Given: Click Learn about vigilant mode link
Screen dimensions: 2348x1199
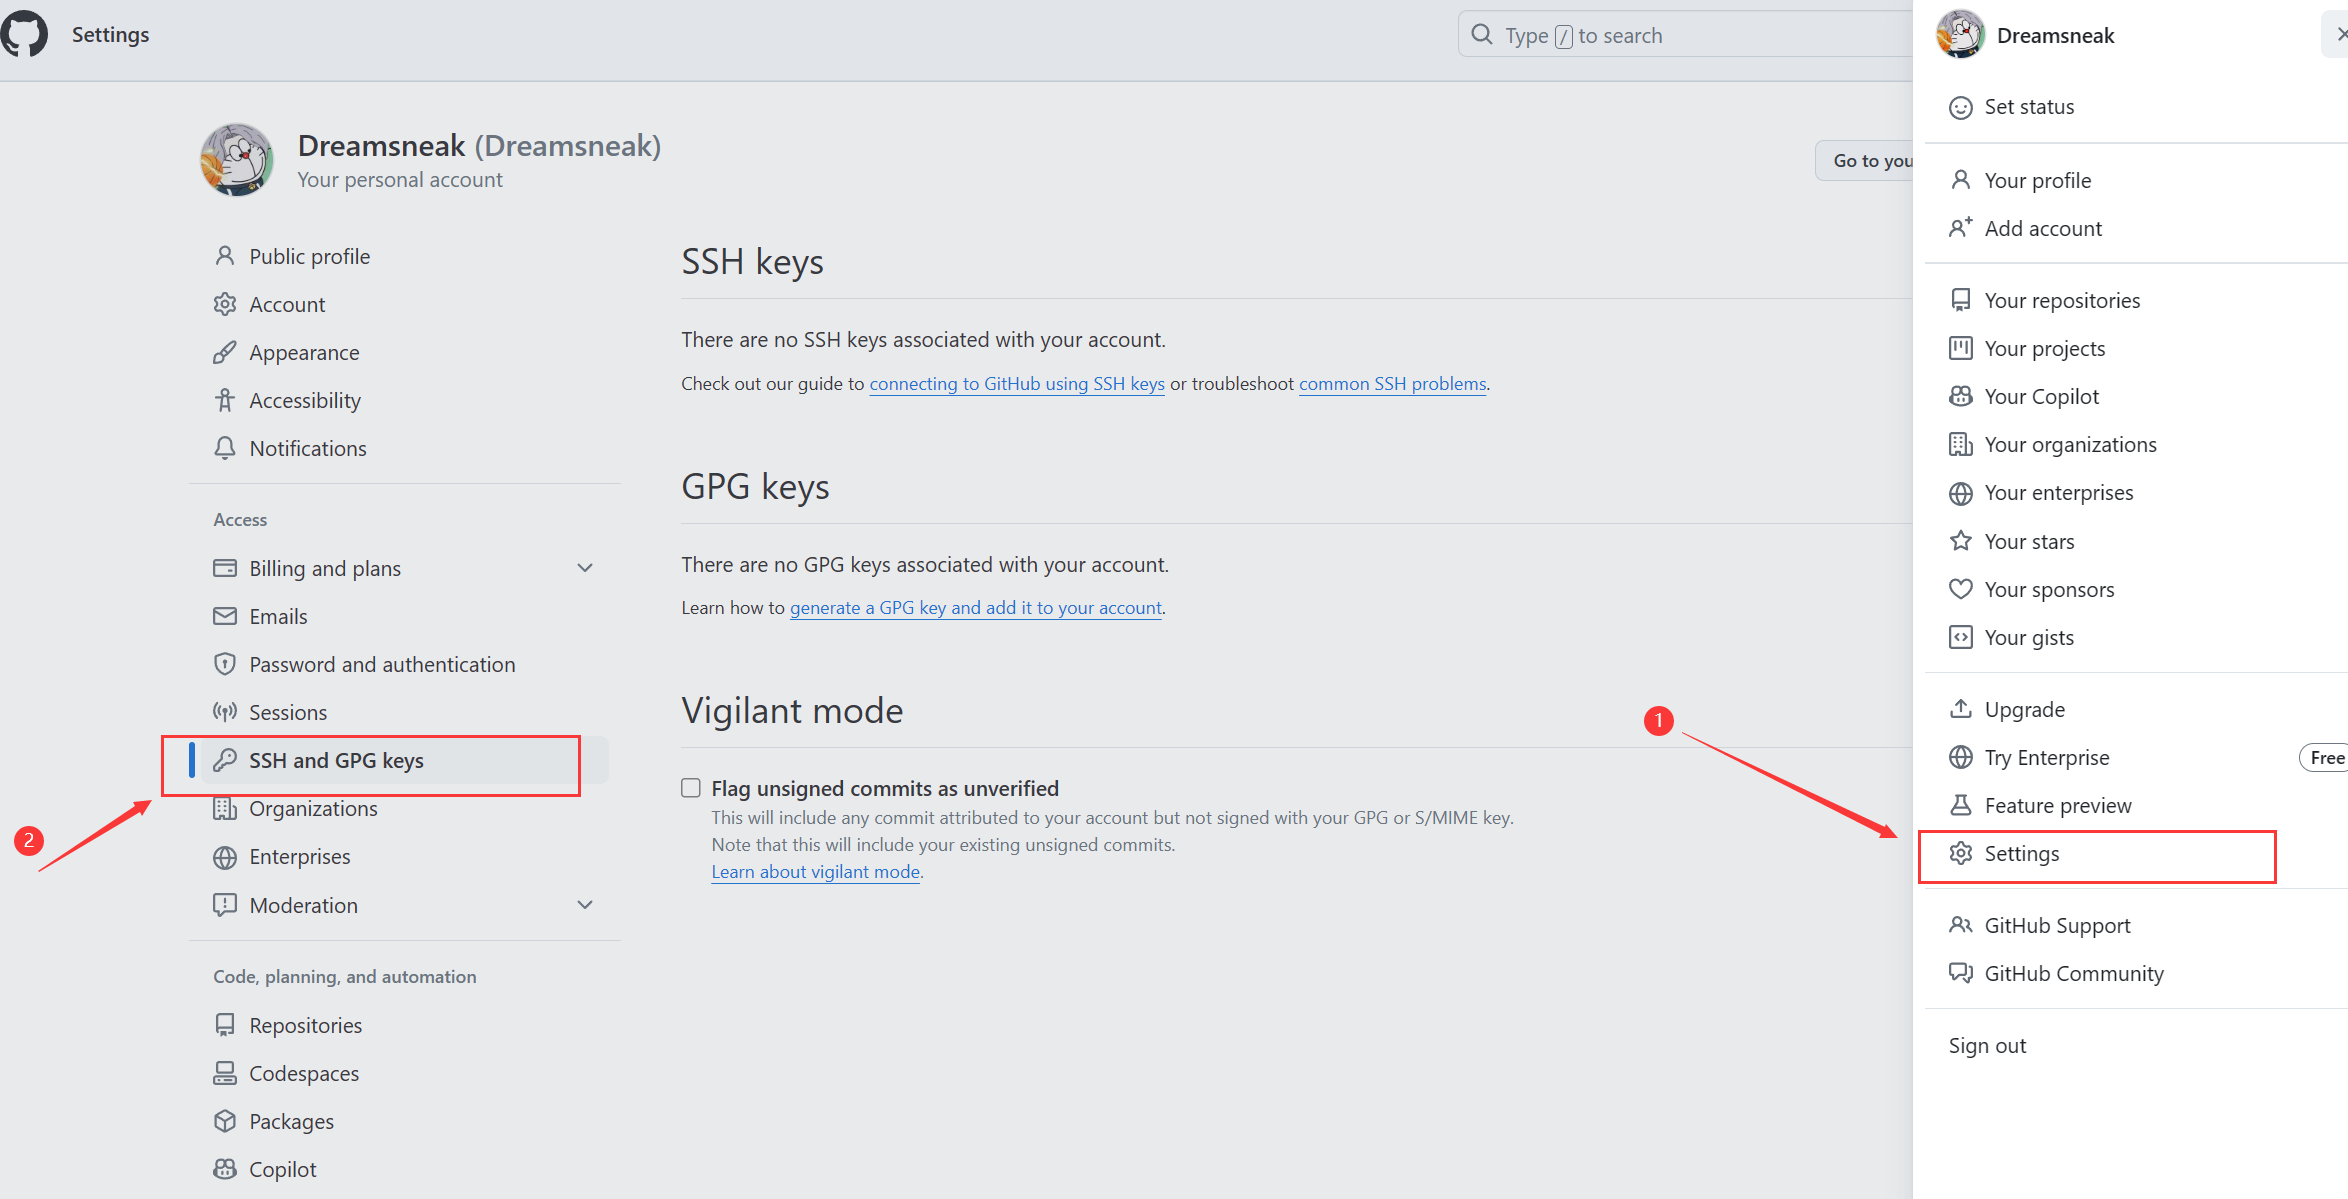Looking at the screenshot, I should click(x=815, y=872).
